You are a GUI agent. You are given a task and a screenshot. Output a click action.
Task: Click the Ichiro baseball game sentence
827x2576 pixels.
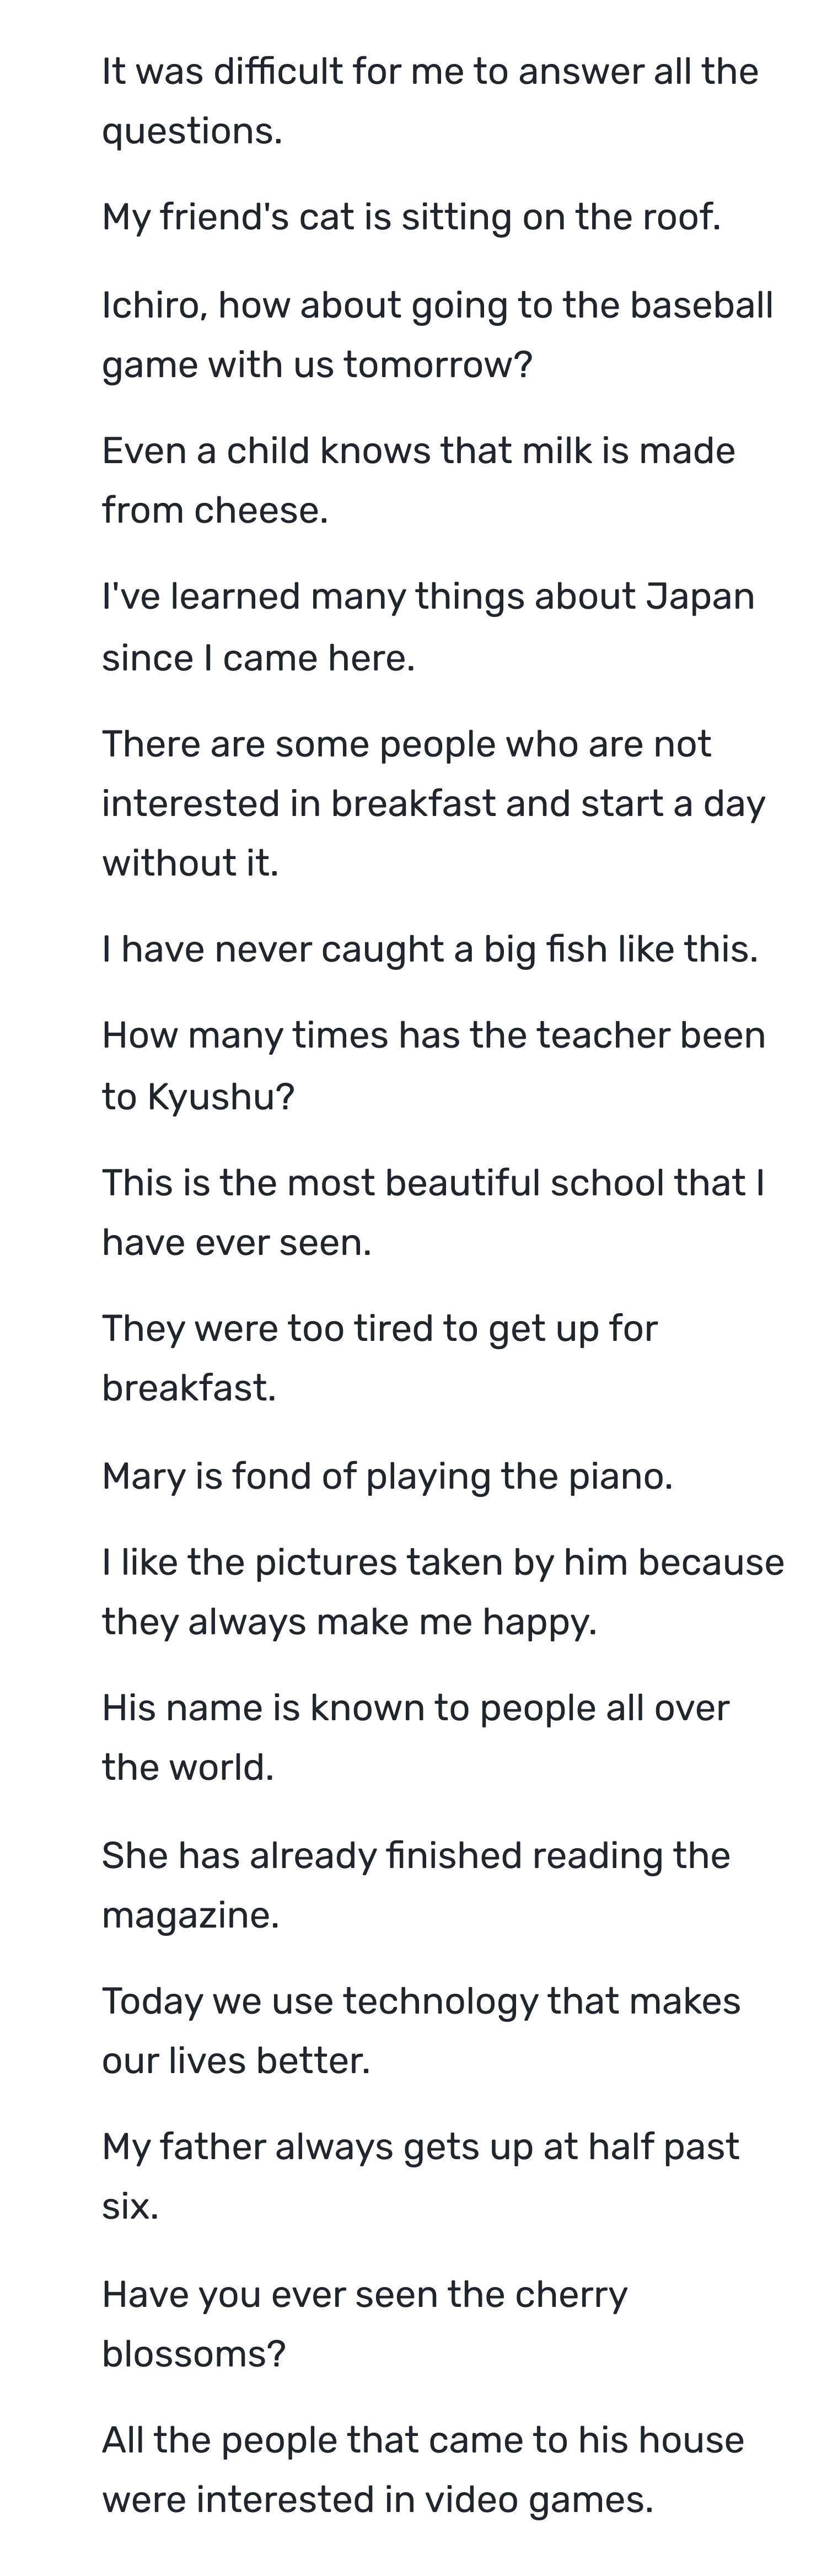pyautogui.click(x=437, y=334)
